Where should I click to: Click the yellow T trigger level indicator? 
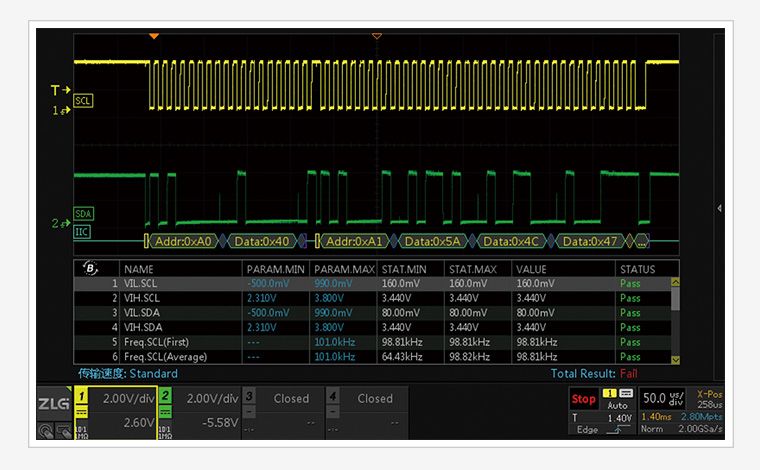pyautogui.click(x=58, y=90)
